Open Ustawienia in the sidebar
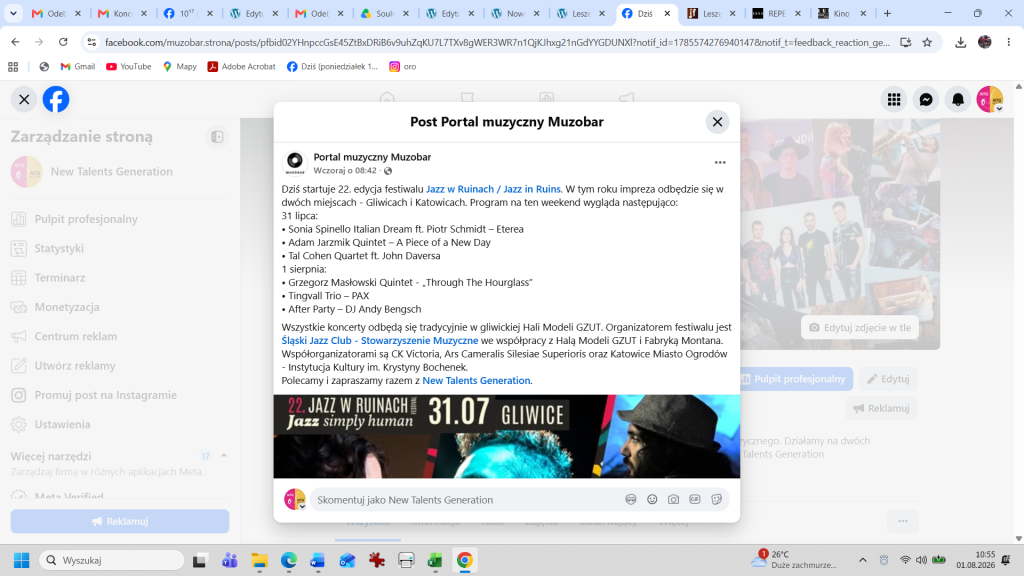The height and width of the screenshot is (576, 1024). [x=62, y=424]
